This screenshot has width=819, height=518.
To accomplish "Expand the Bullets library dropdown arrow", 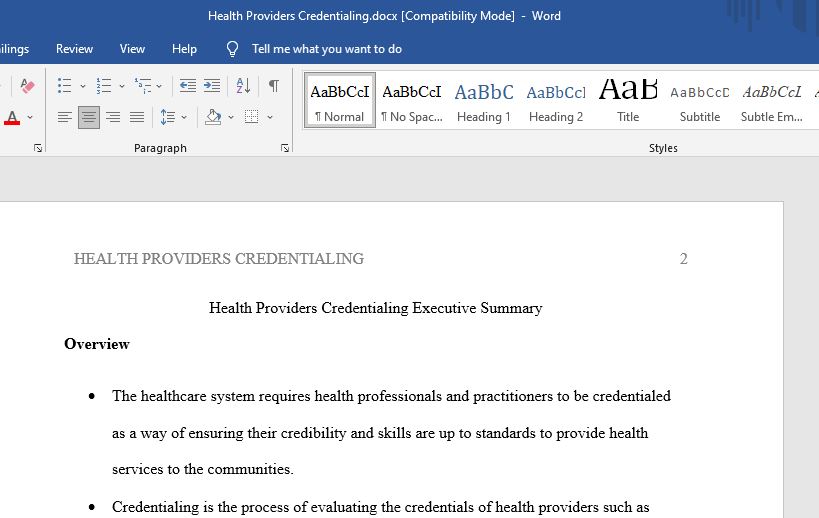I will point(83,86).
